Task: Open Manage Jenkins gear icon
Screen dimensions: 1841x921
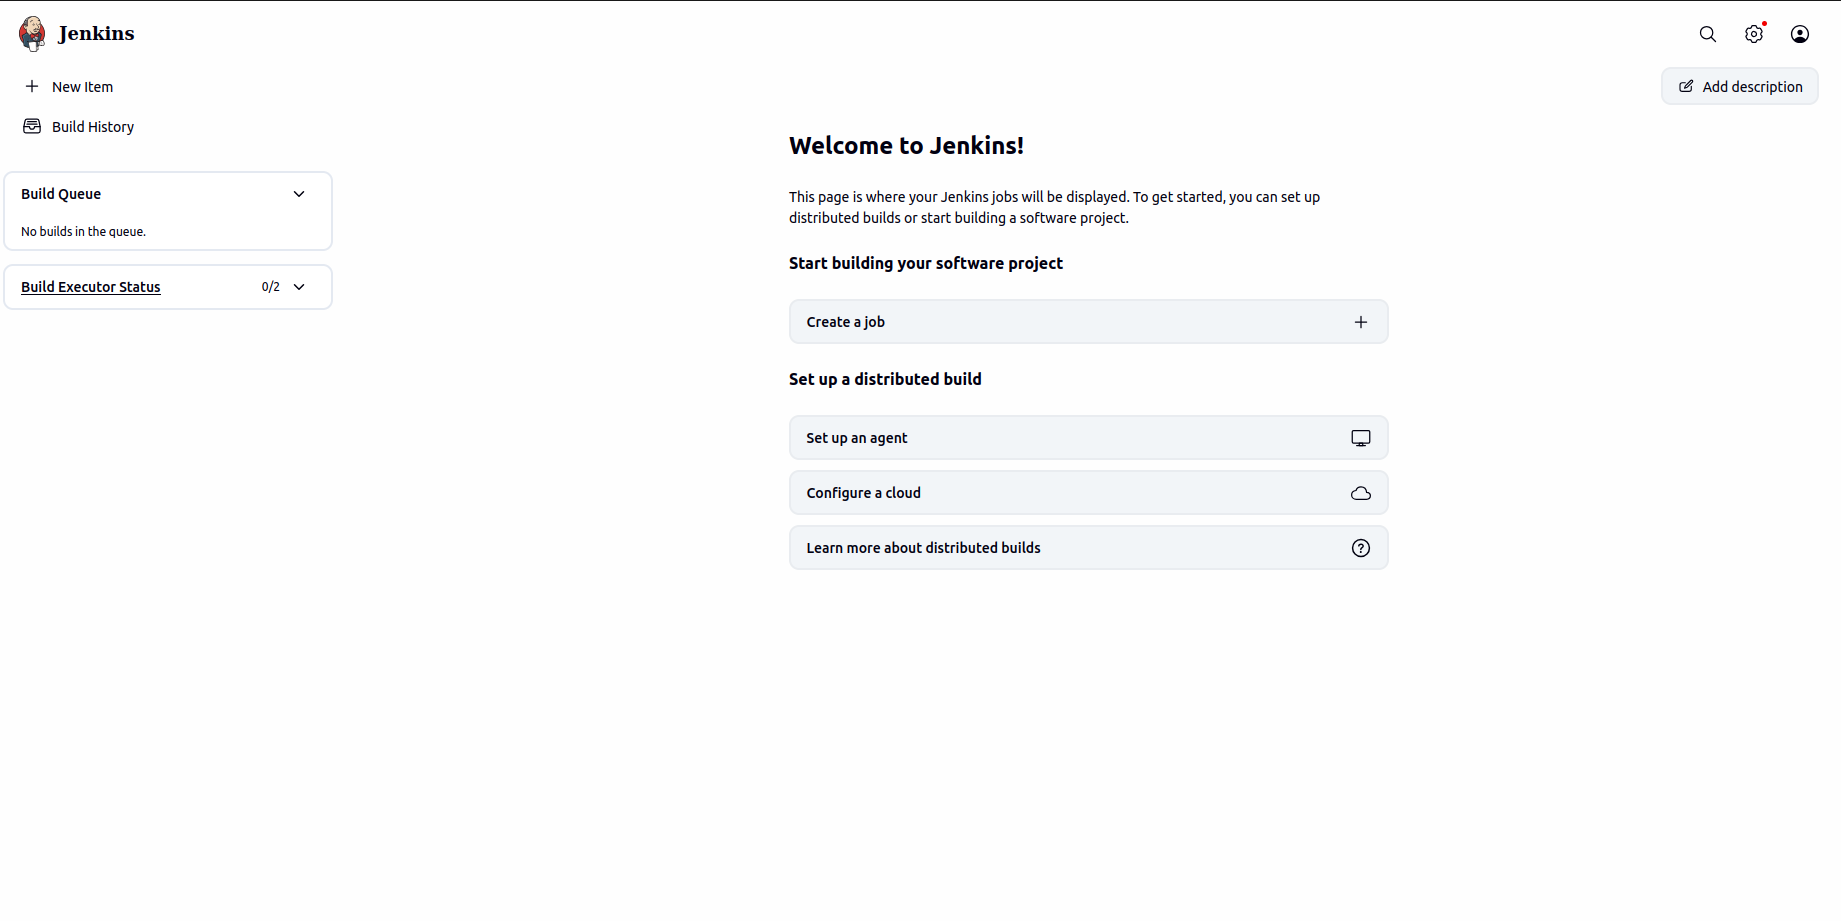Action: [1754, 34]
